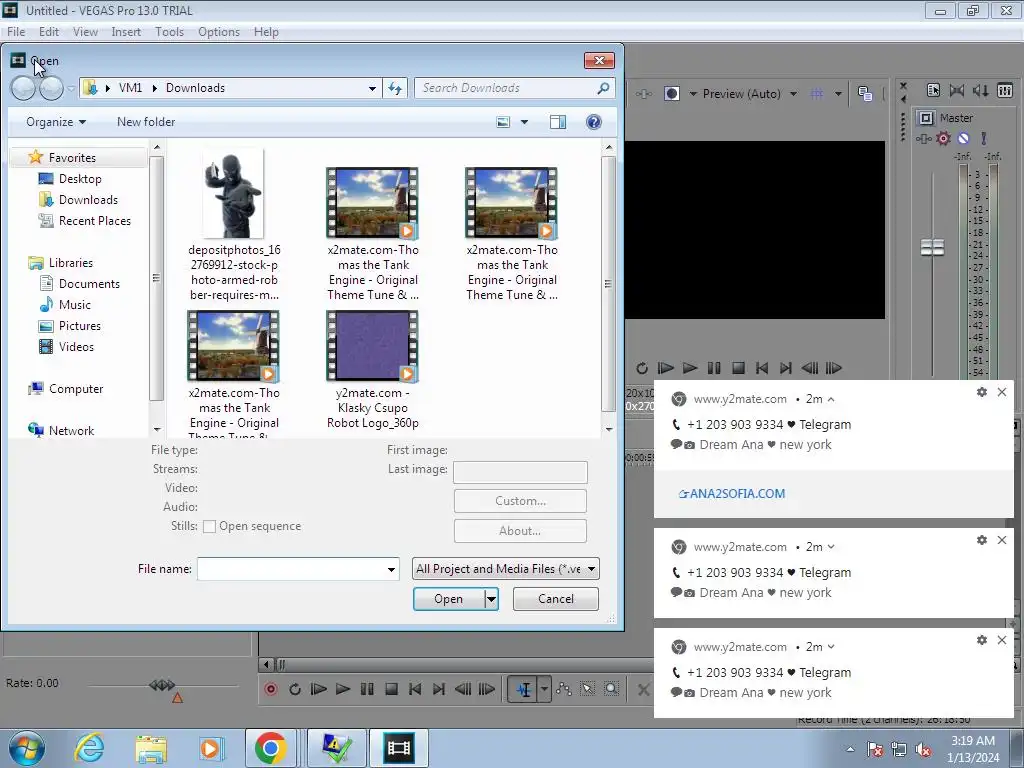Click the Open button's split dropdown arrow

(491, 599)
